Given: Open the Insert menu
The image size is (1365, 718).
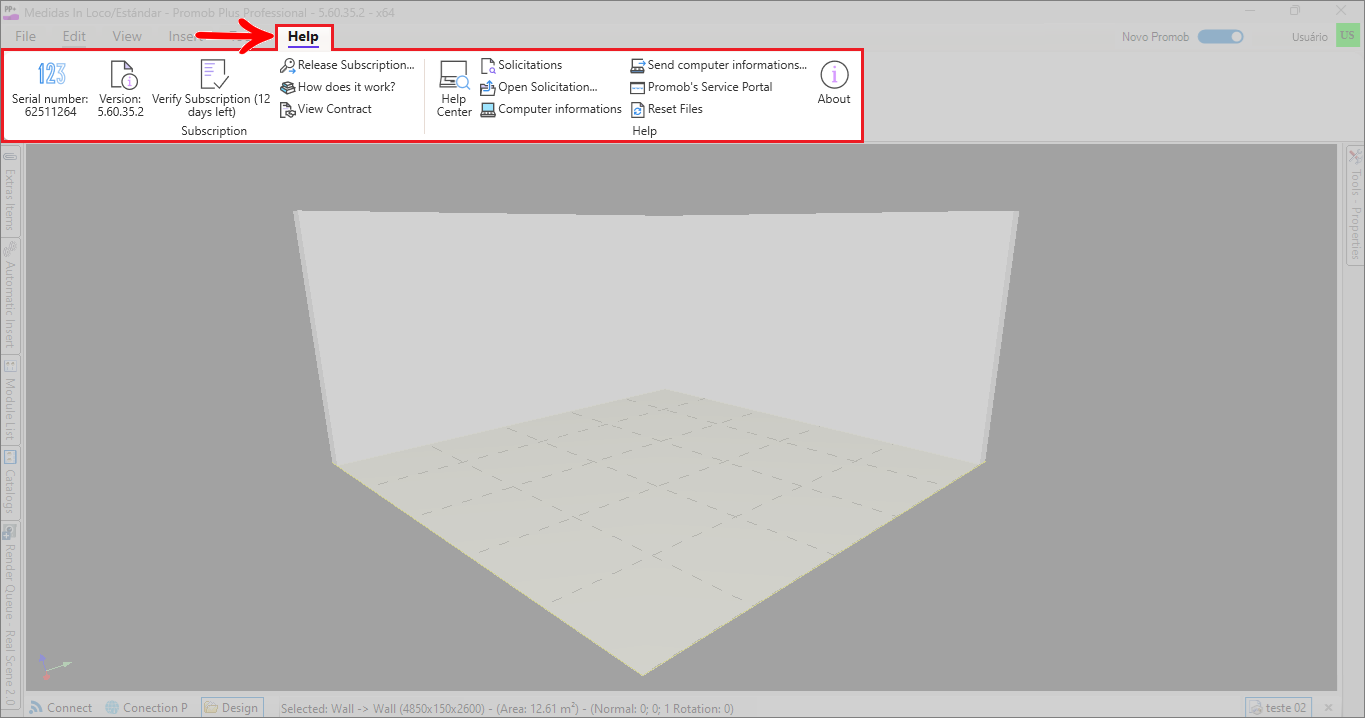Looking at the screenshot, I should click(187, 36).
